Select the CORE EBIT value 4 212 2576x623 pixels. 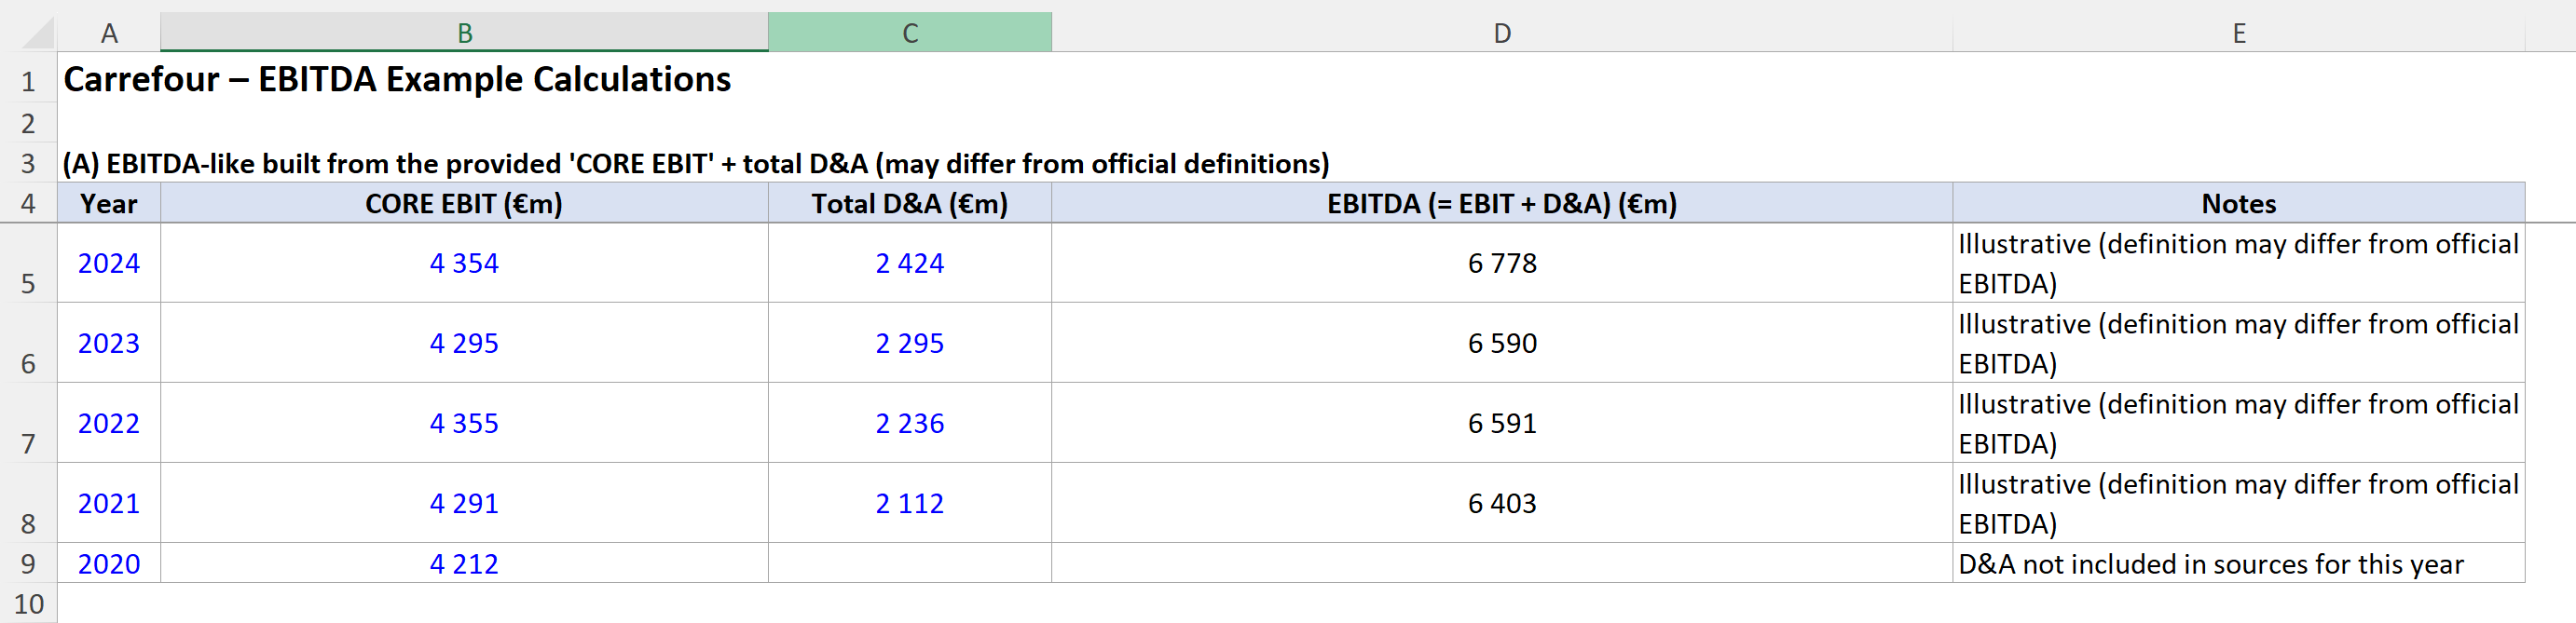tap(464, 563)
